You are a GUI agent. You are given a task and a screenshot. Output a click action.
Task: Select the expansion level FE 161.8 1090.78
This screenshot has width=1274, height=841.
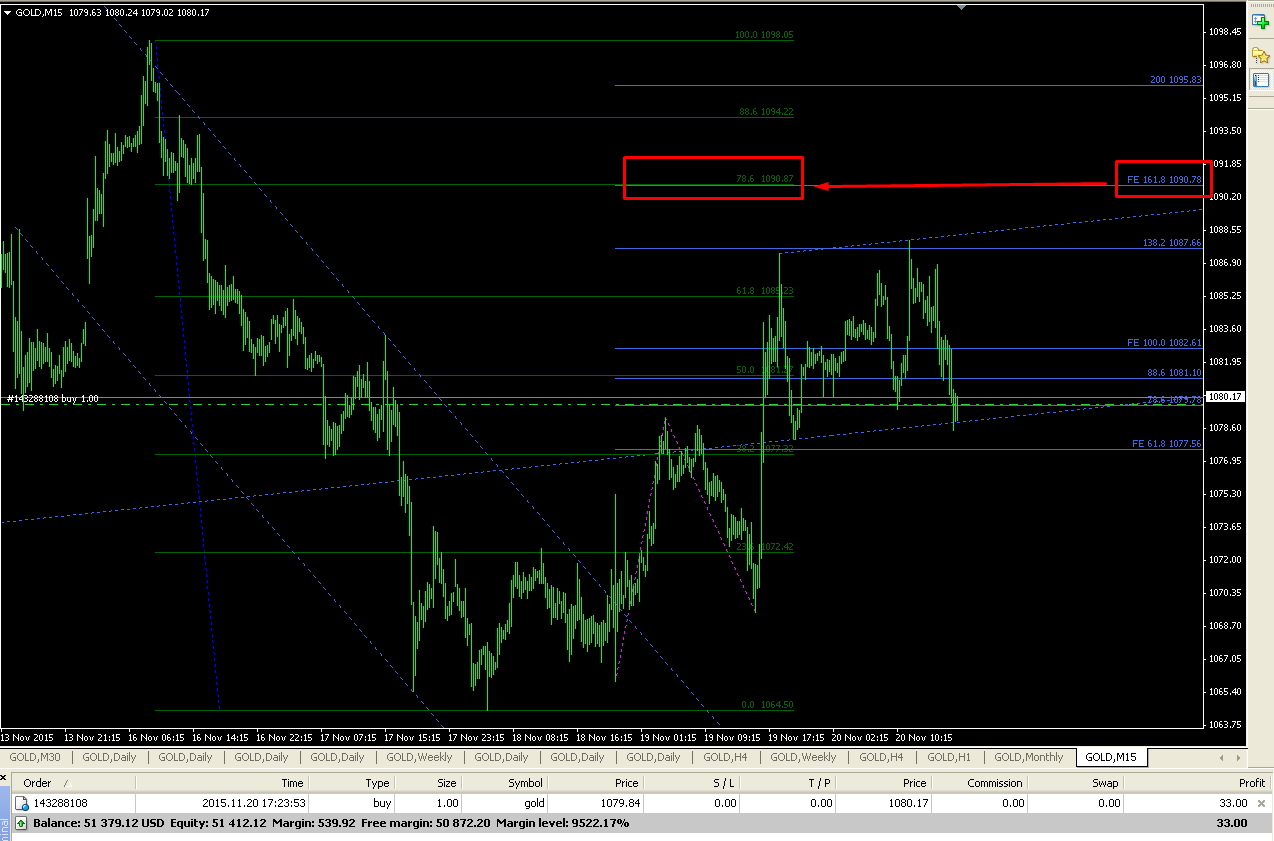pyautogui.click(x=1164, y=180)
